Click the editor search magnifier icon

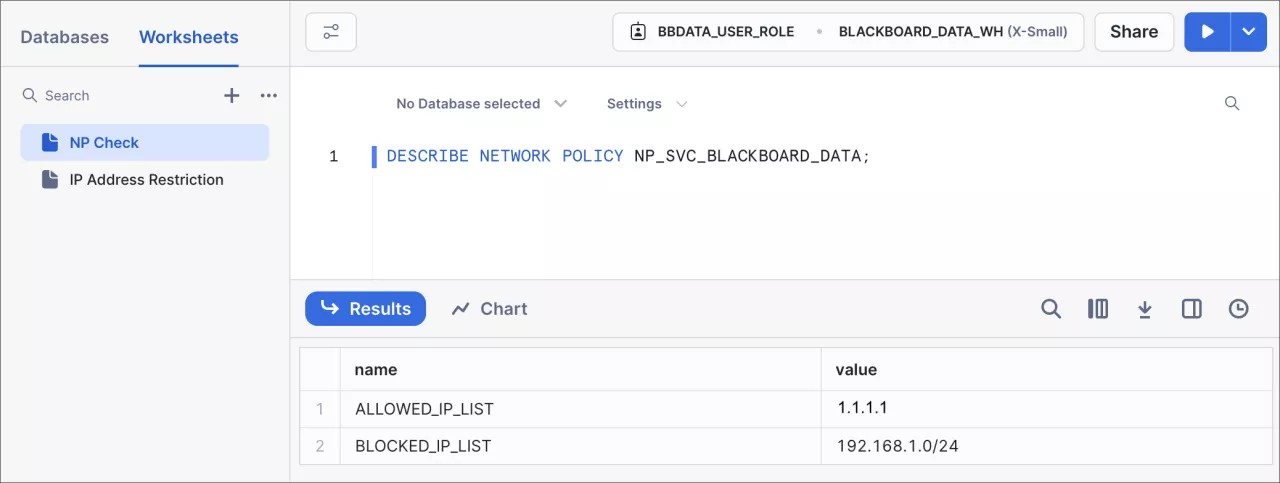pos(1232,104)
